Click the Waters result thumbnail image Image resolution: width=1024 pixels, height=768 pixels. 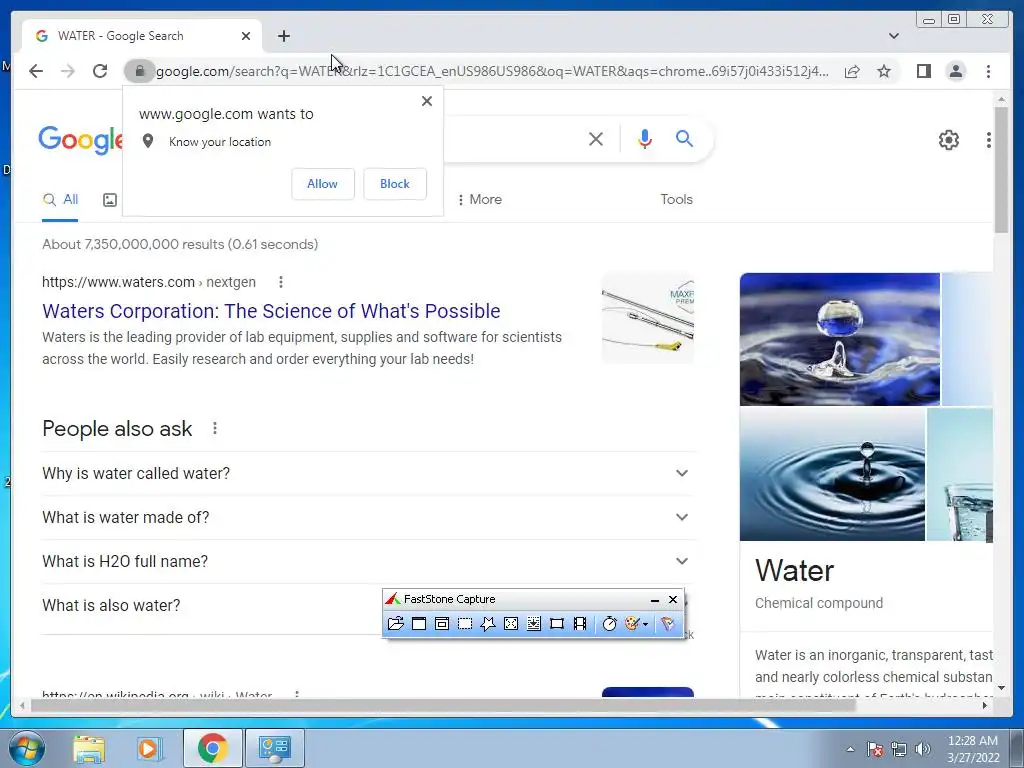pos(647,318)
